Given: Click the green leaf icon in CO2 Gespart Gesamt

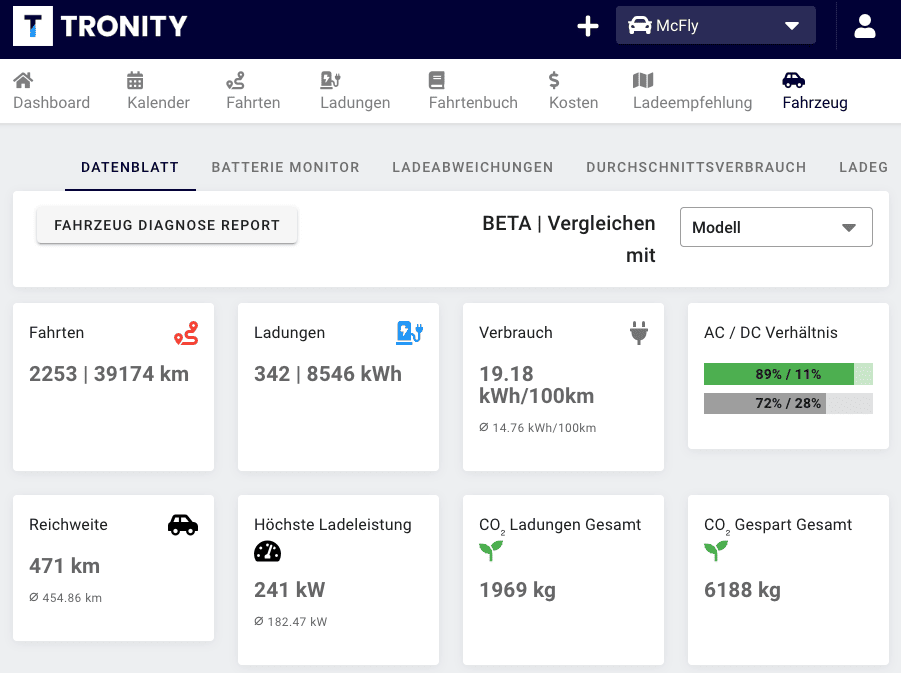Looking at the screenshot, I should (x=716, y=551).
